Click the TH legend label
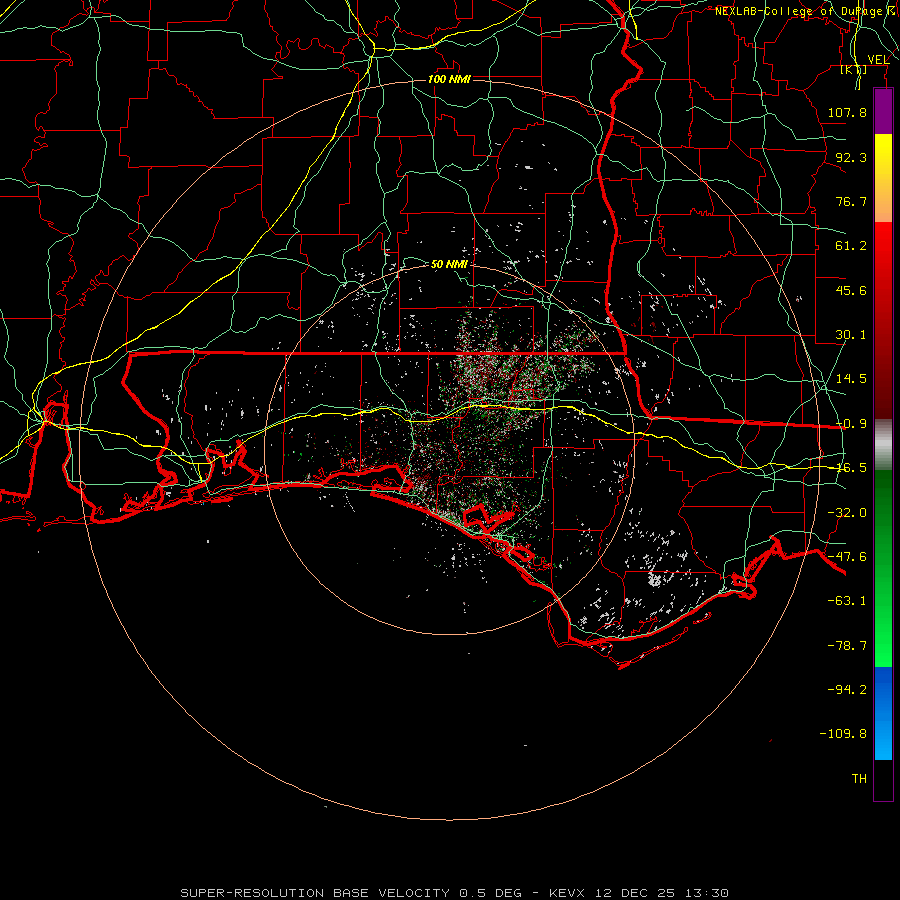This screenshot has width=900, height=900. (859, 779)
